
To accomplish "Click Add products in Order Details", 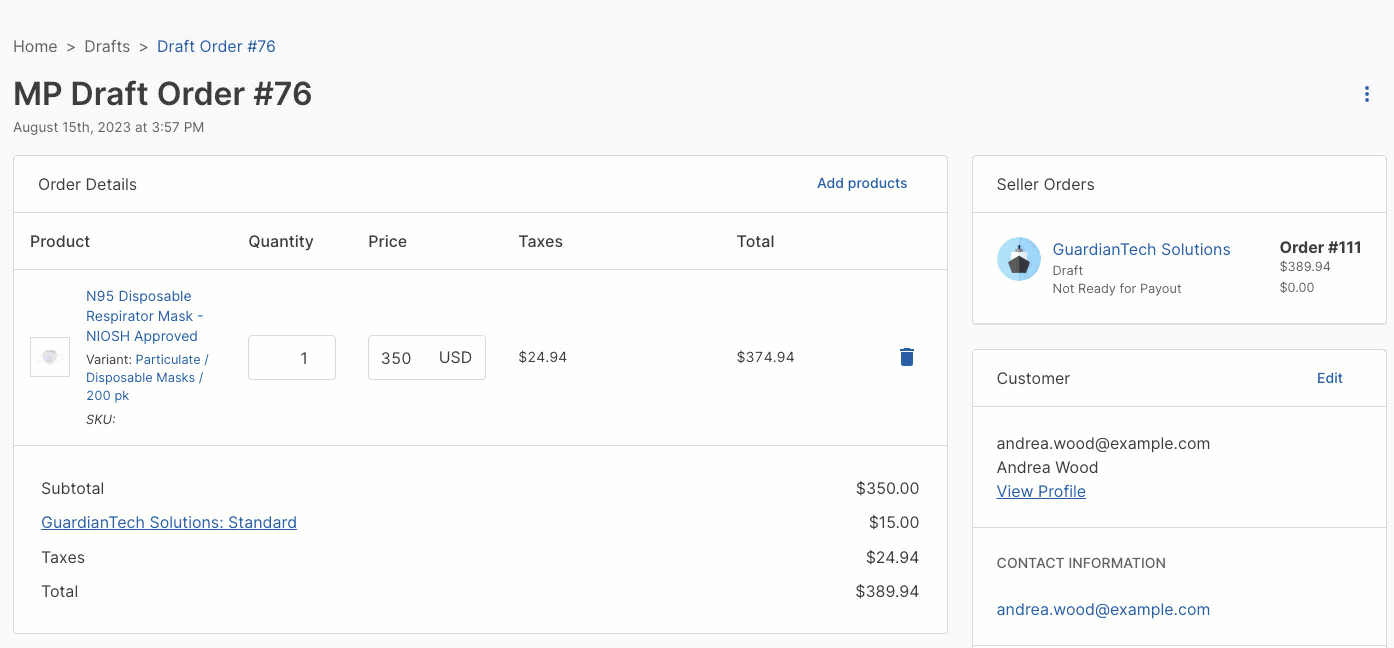I will pyautogui.click(x=861, y=184).
